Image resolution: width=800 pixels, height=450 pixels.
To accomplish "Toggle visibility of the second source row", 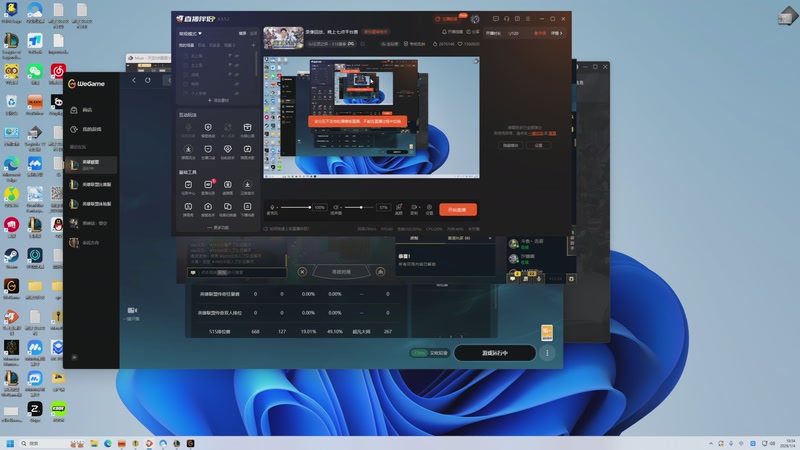I will pyautogui.click(x=237, y=65).
